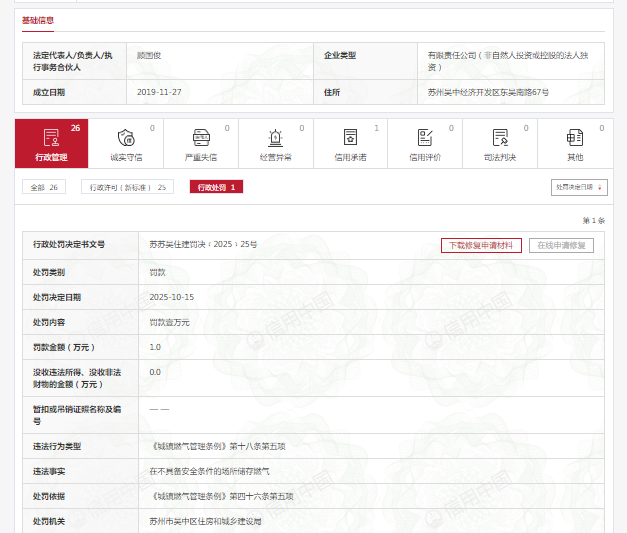Open the 基础信息 section tab

[38, 20]
